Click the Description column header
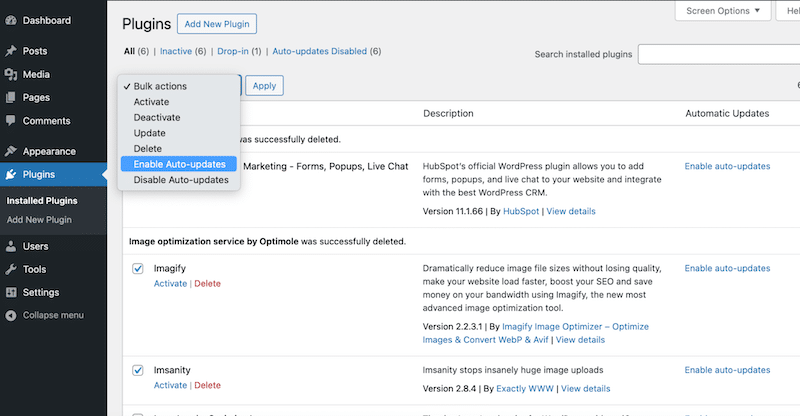The height and width of the screenshot is (416, 800). pyautogui.click(x=448, y=113)
